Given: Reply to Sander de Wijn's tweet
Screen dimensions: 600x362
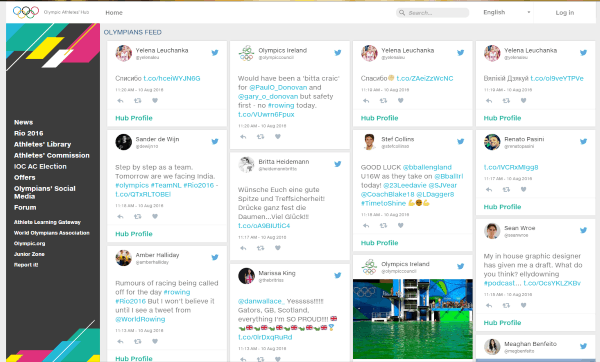Looking at the screenshot, I should [121, 217].
